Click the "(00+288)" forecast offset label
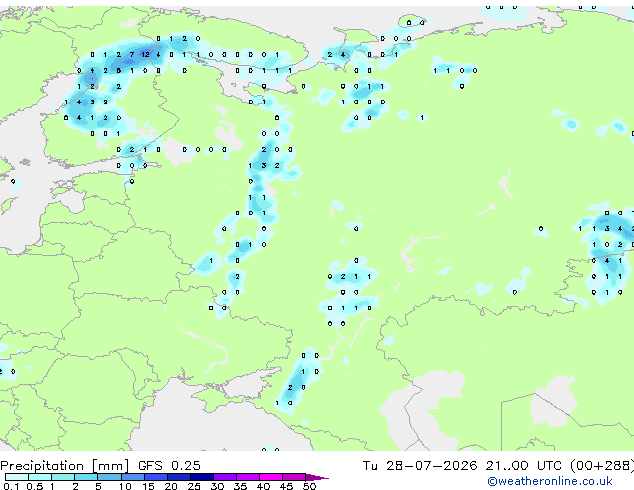 point(602,465)
